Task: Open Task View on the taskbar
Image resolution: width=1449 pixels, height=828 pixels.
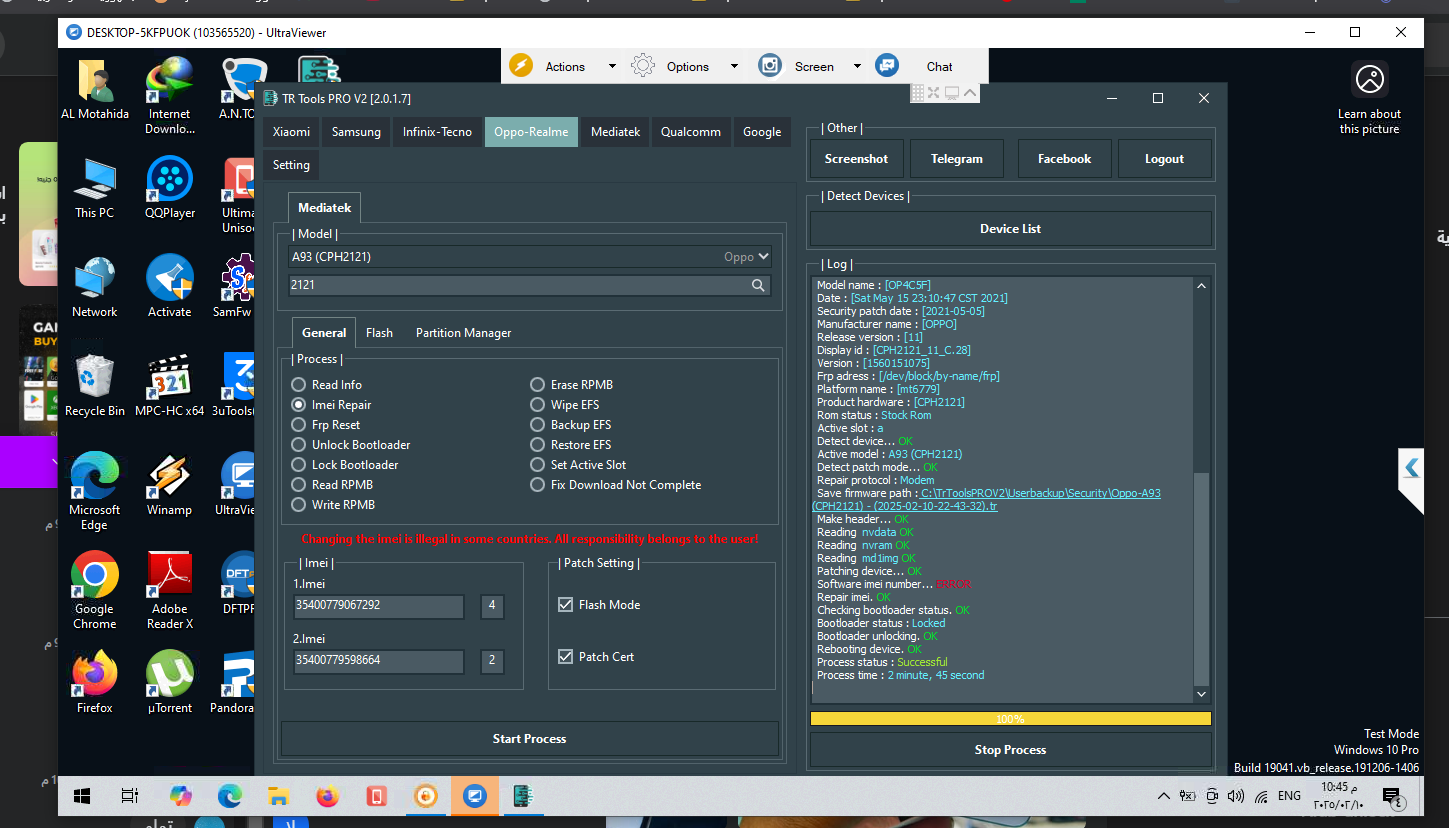Action: pos(130,796)
